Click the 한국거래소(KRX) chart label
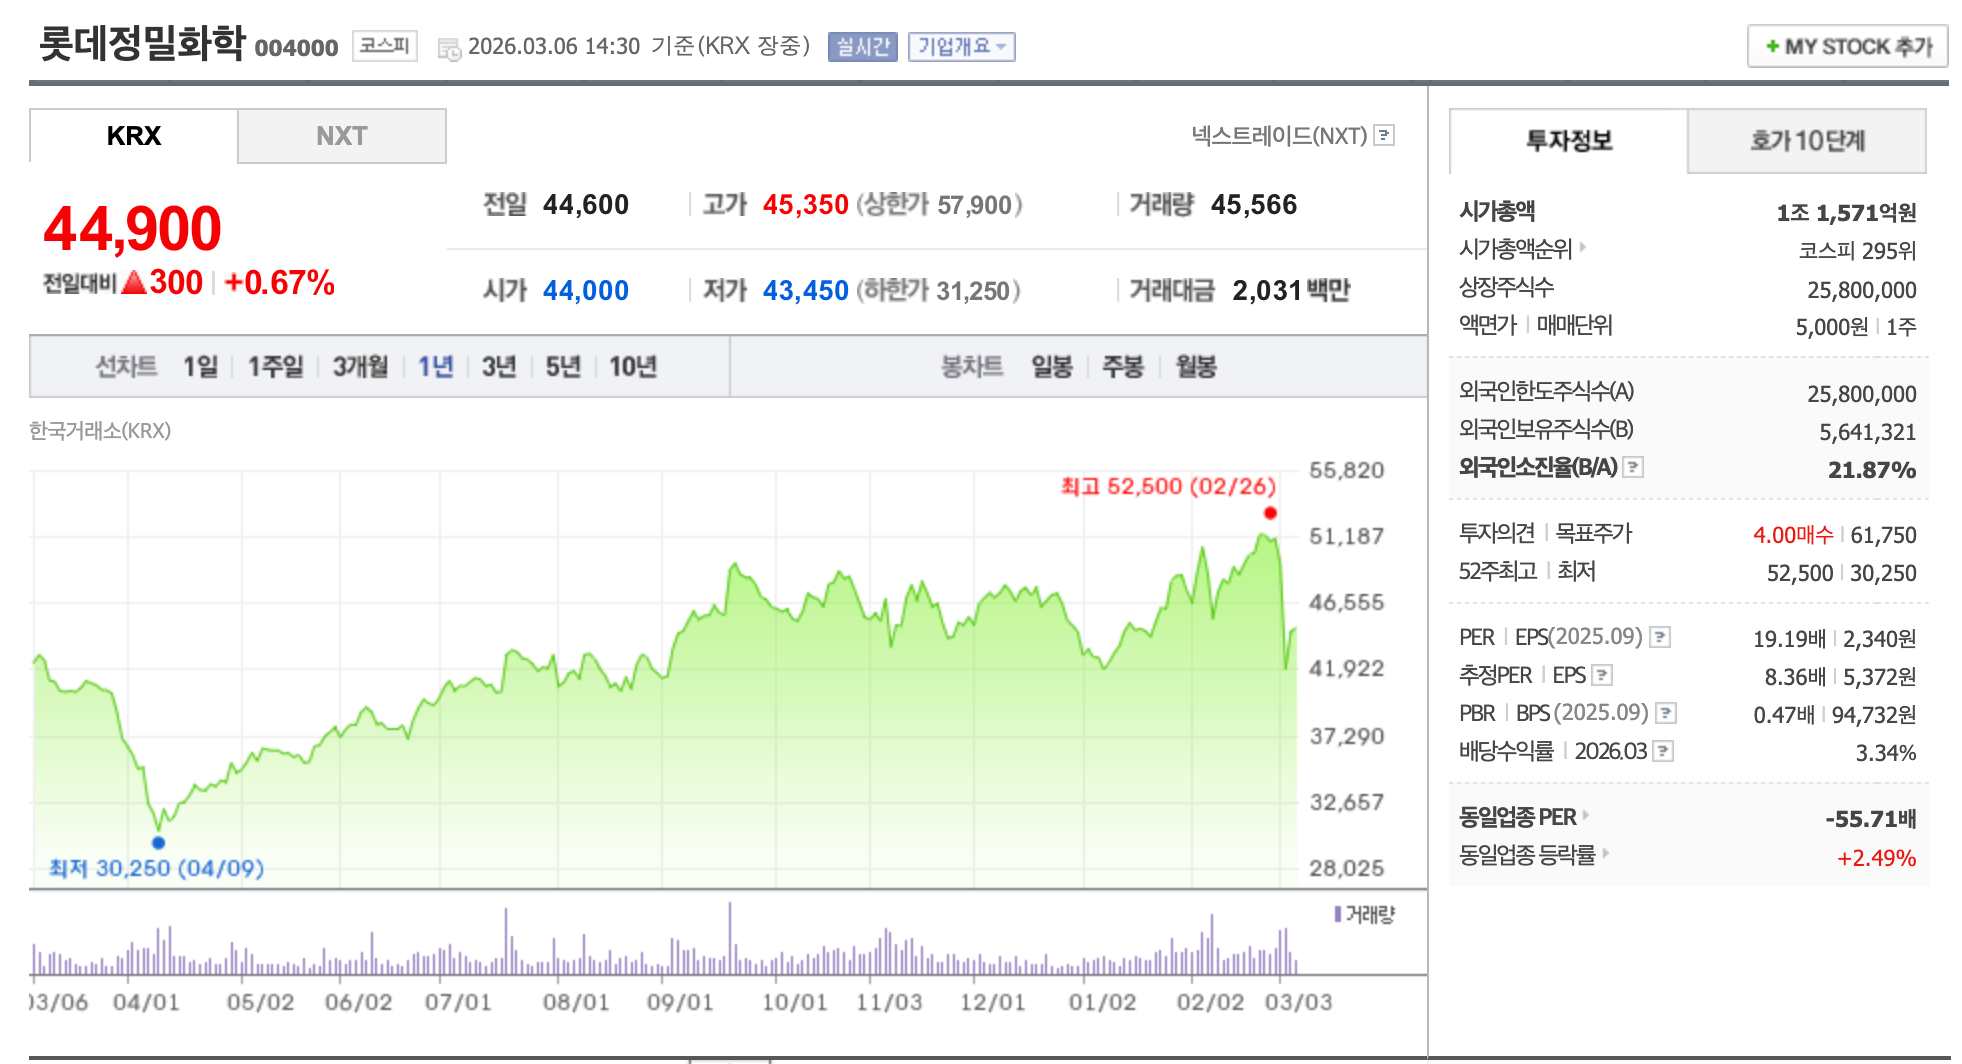Image resolution: width=1962 pixels, height=1064 pixels. click(x=100, y=431)
